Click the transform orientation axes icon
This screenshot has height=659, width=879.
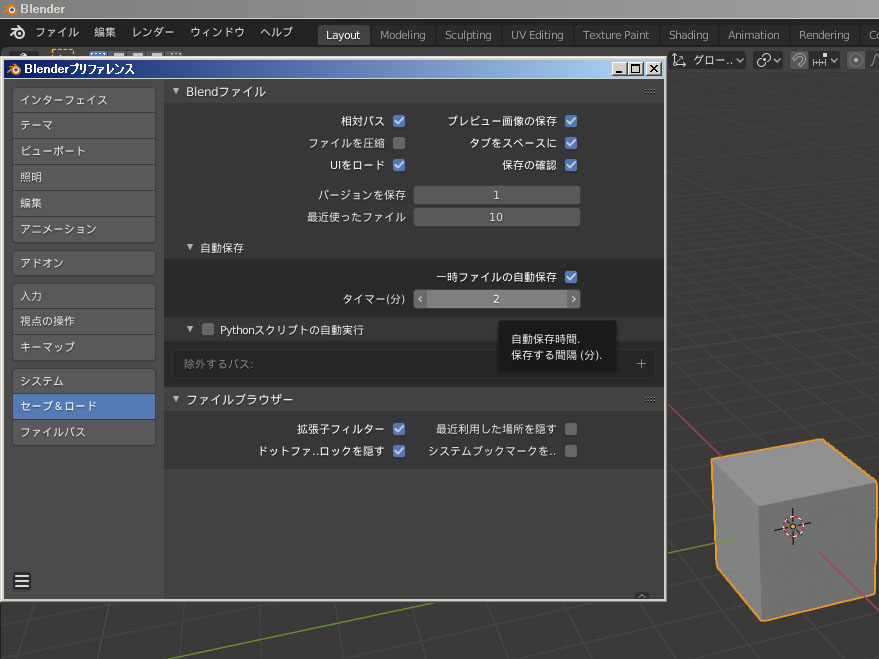coord(677,60)
